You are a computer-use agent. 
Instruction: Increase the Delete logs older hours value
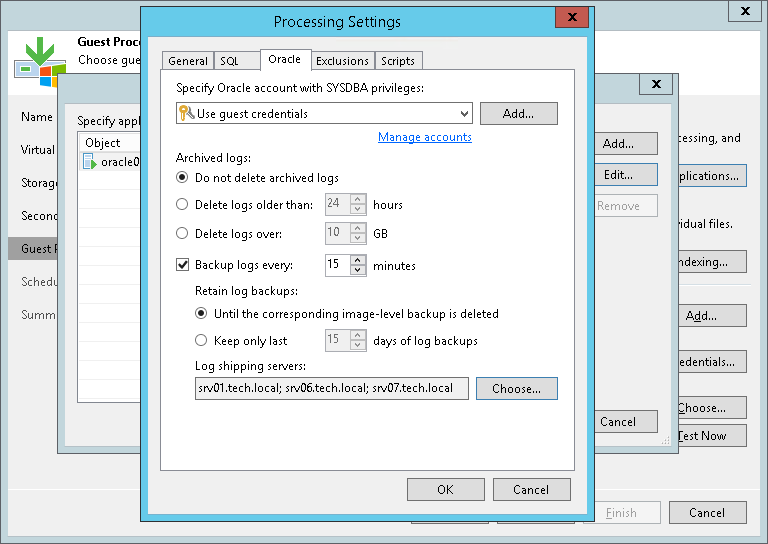[358, 199]
